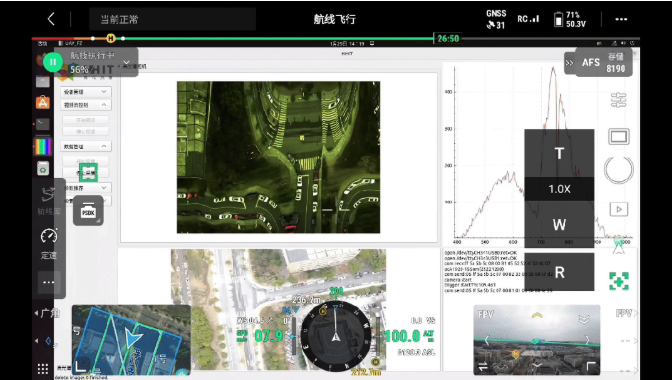672x380 pixels.
Task: Zoom in with the T button
Action: point(559,153)
